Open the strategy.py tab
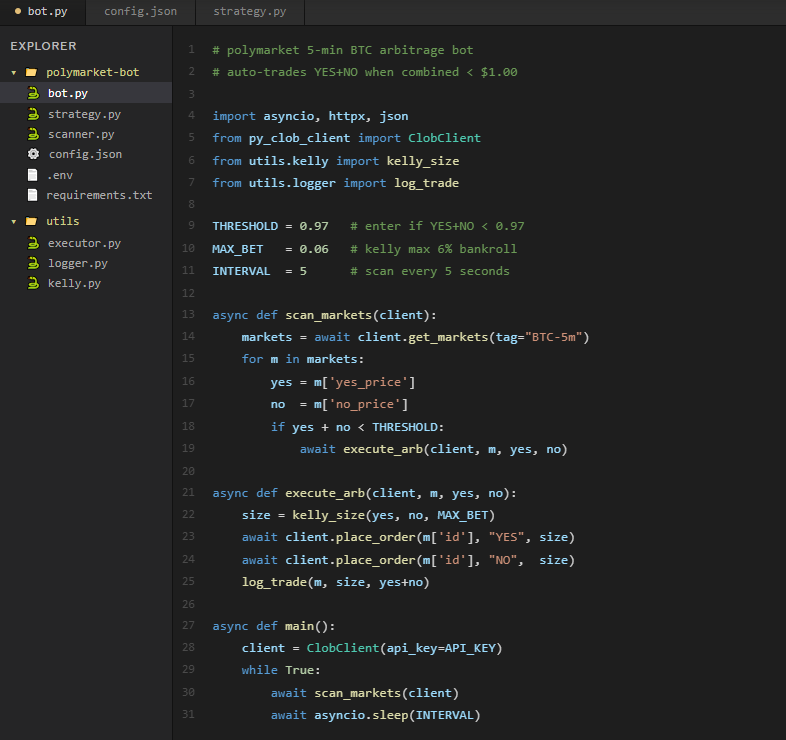 pos(250,12)
